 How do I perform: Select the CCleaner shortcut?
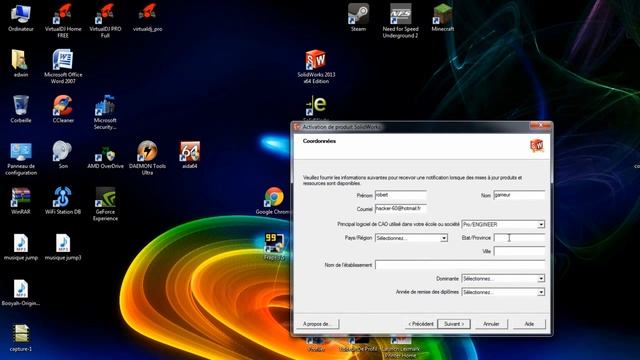click(63, 109)
